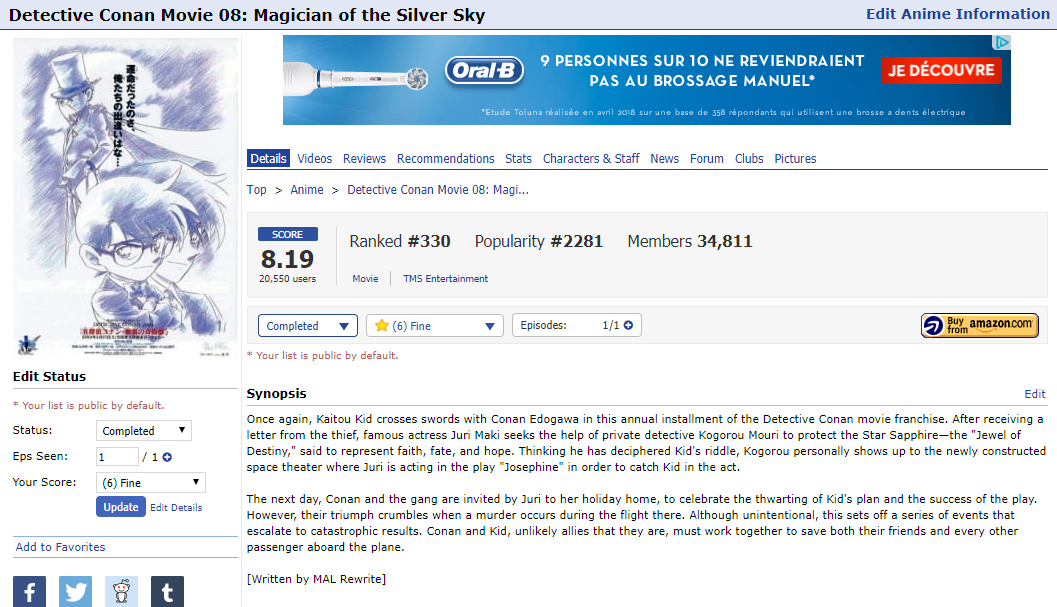Close the Oral-B ad via AdChoices icon
Image resolution: width=1057 pixels, height=607 pixels.
[x=1002, y=43]
